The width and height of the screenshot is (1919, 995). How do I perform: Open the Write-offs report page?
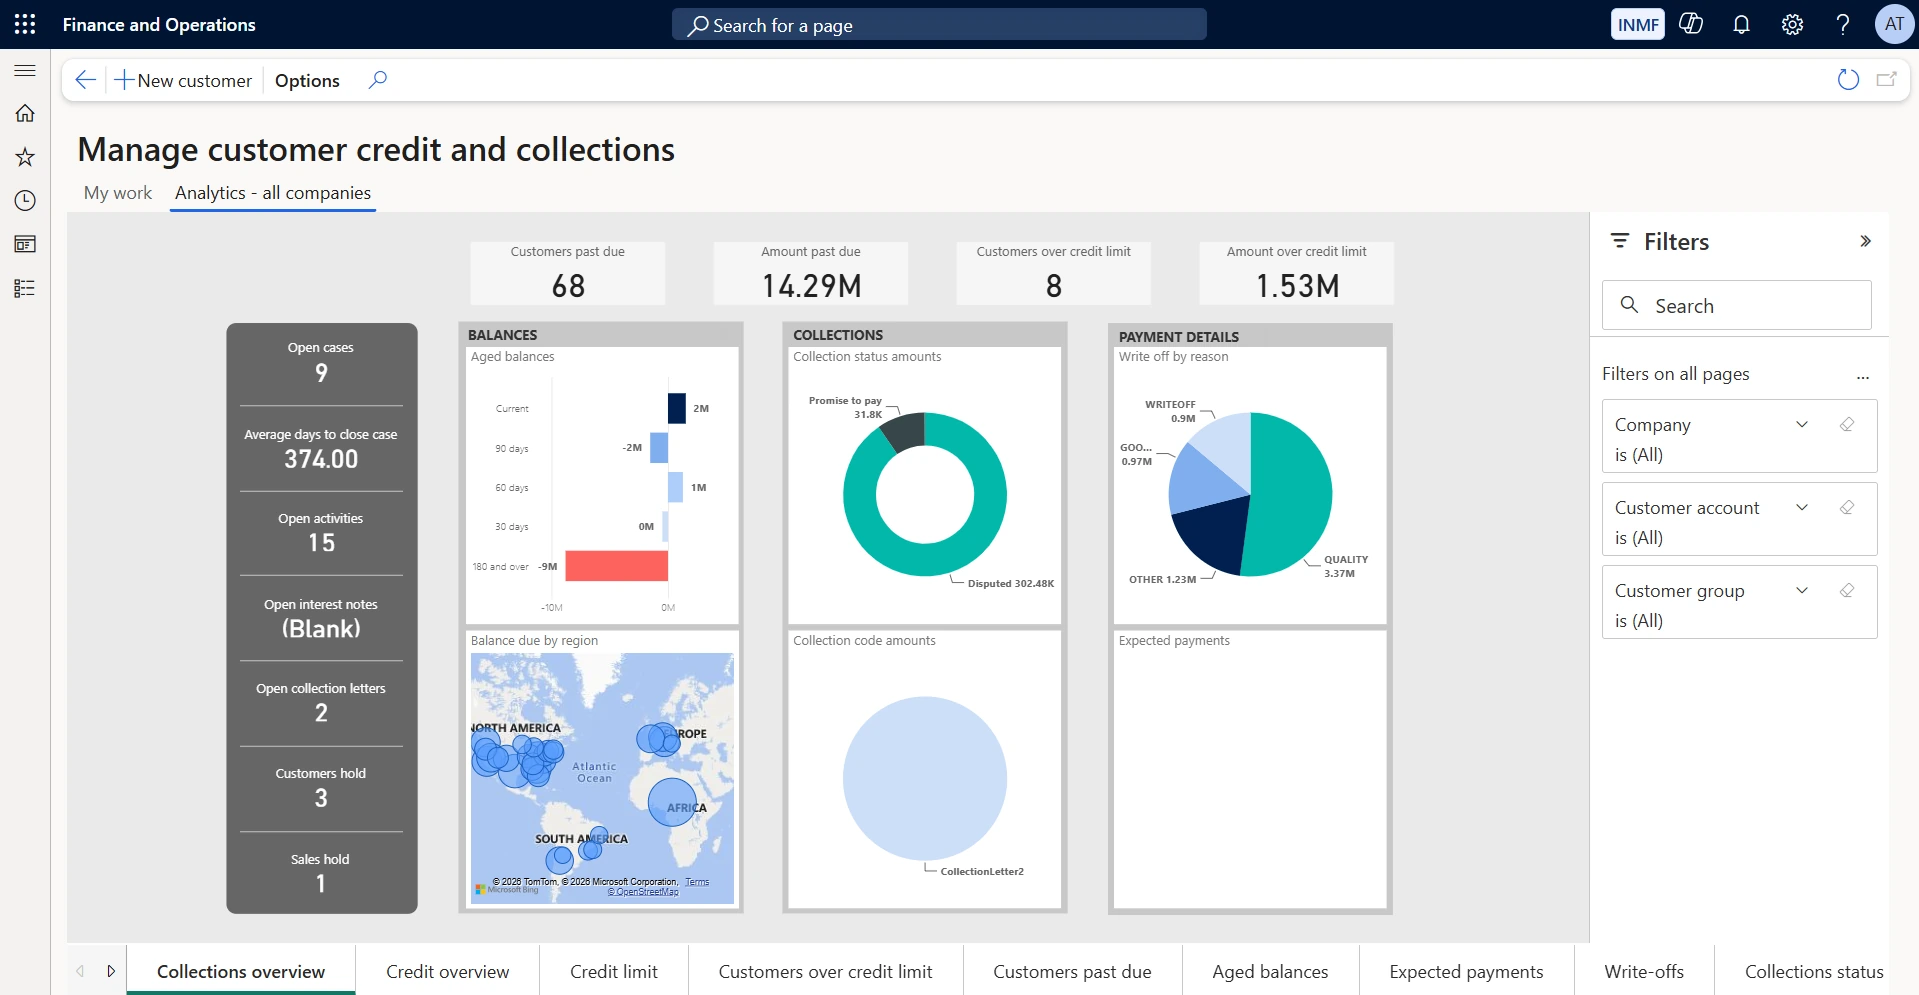(1644, 971)
